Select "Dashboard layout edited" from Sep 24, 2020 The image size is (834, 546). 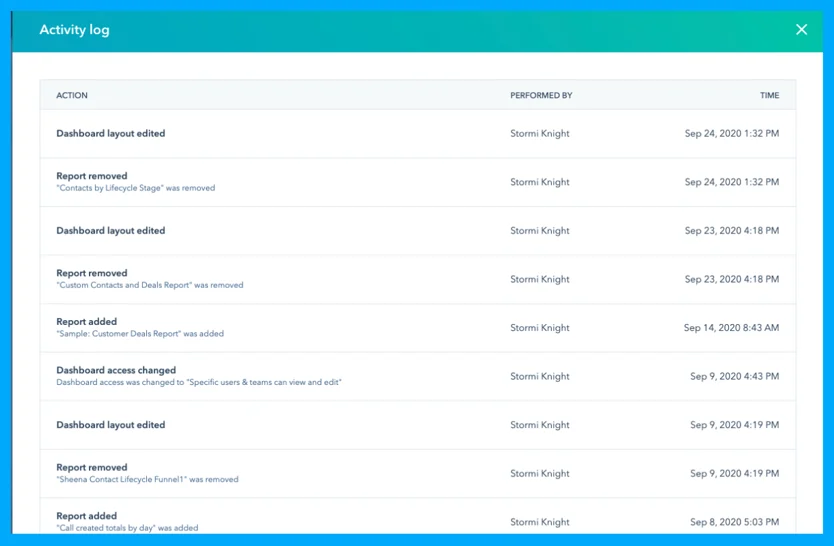111,133
